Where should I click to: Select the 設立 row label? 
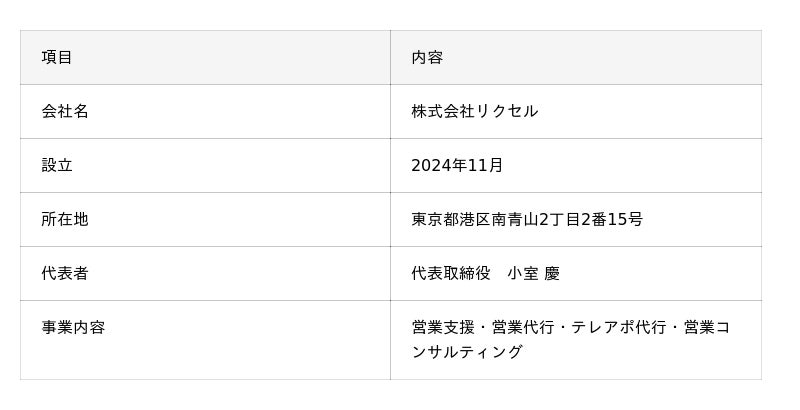(x=57, y=165)
